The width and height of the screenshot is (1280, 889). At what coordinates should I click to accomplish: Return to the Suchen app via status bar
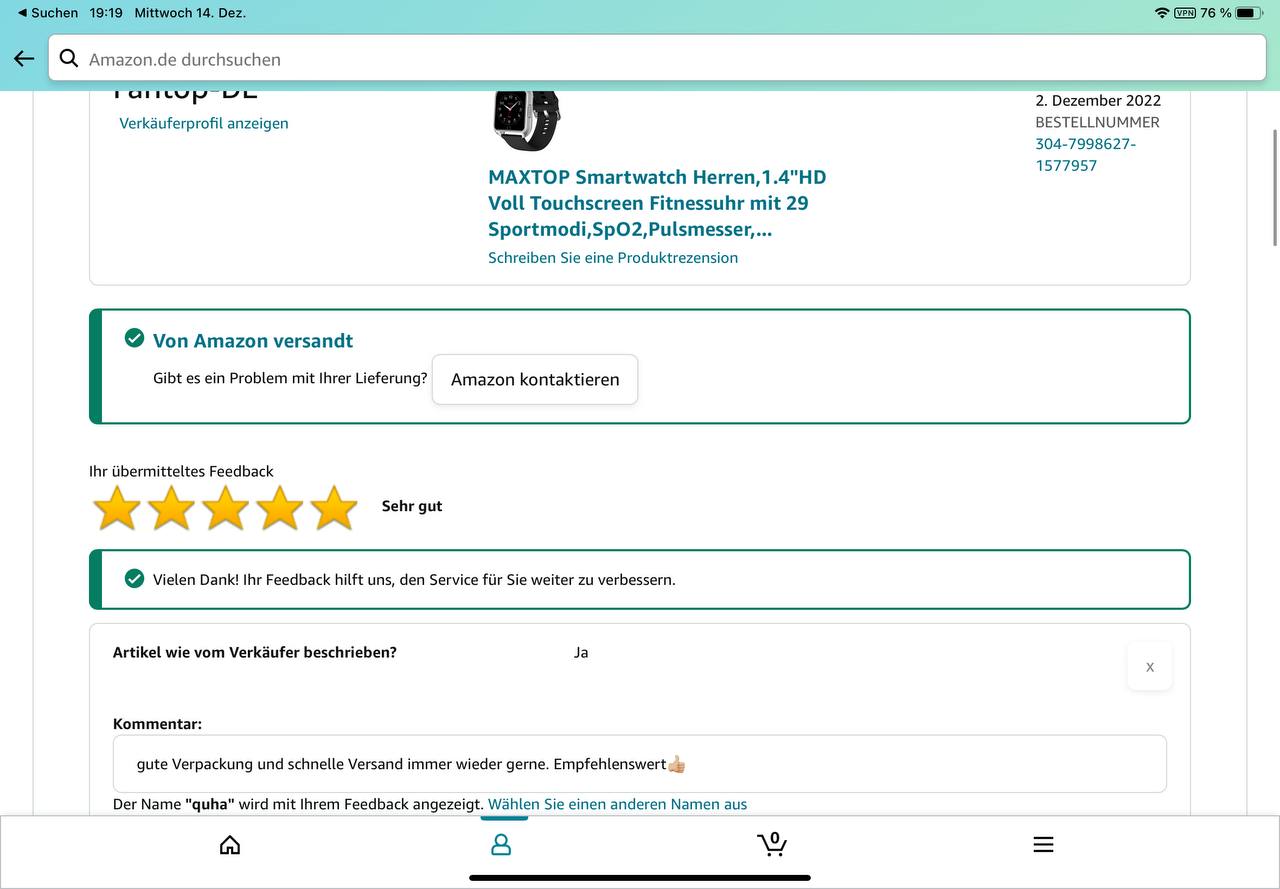(48, 13)
